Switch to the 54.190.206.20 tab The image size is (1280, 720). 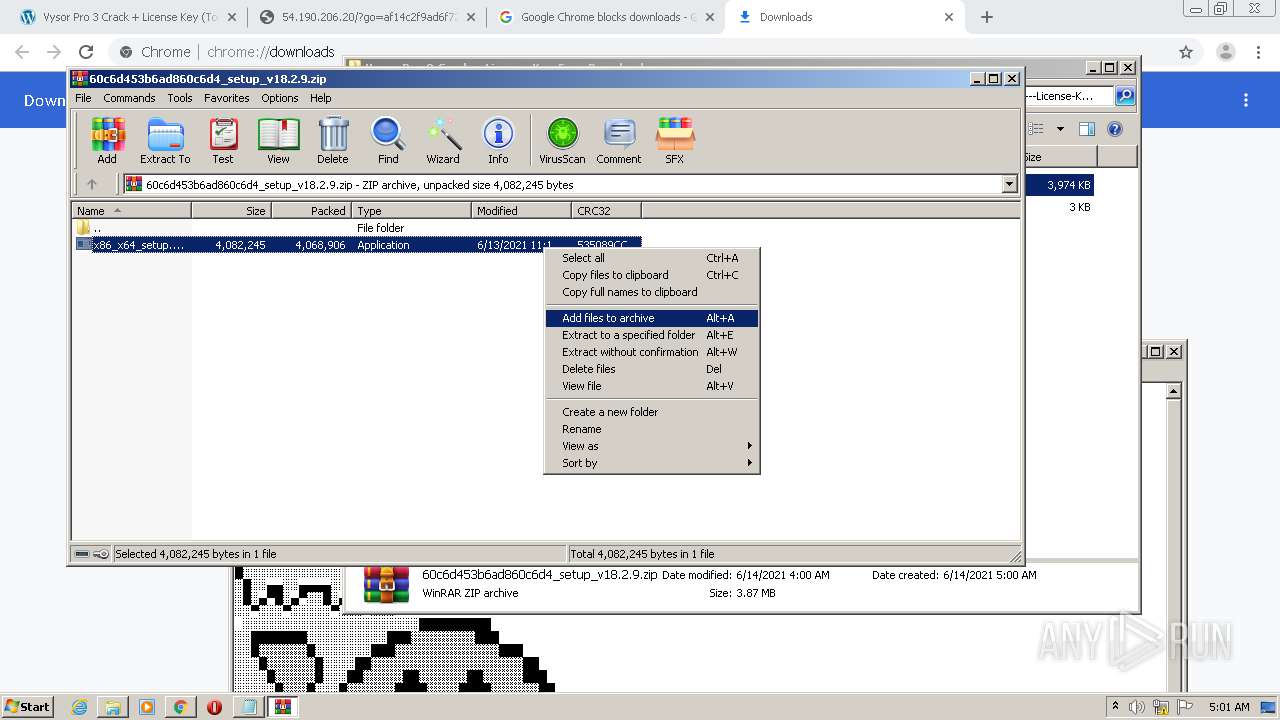pos(367,17)
